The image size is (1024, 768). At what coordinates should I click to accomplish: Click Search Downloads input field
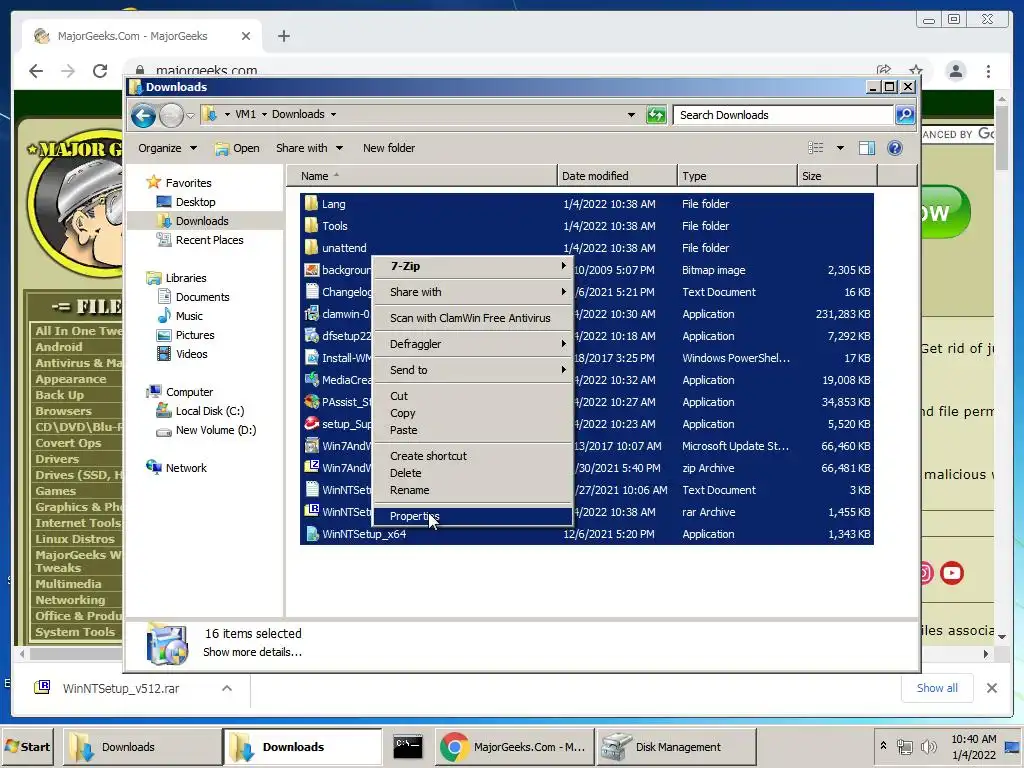coord(784,115)
